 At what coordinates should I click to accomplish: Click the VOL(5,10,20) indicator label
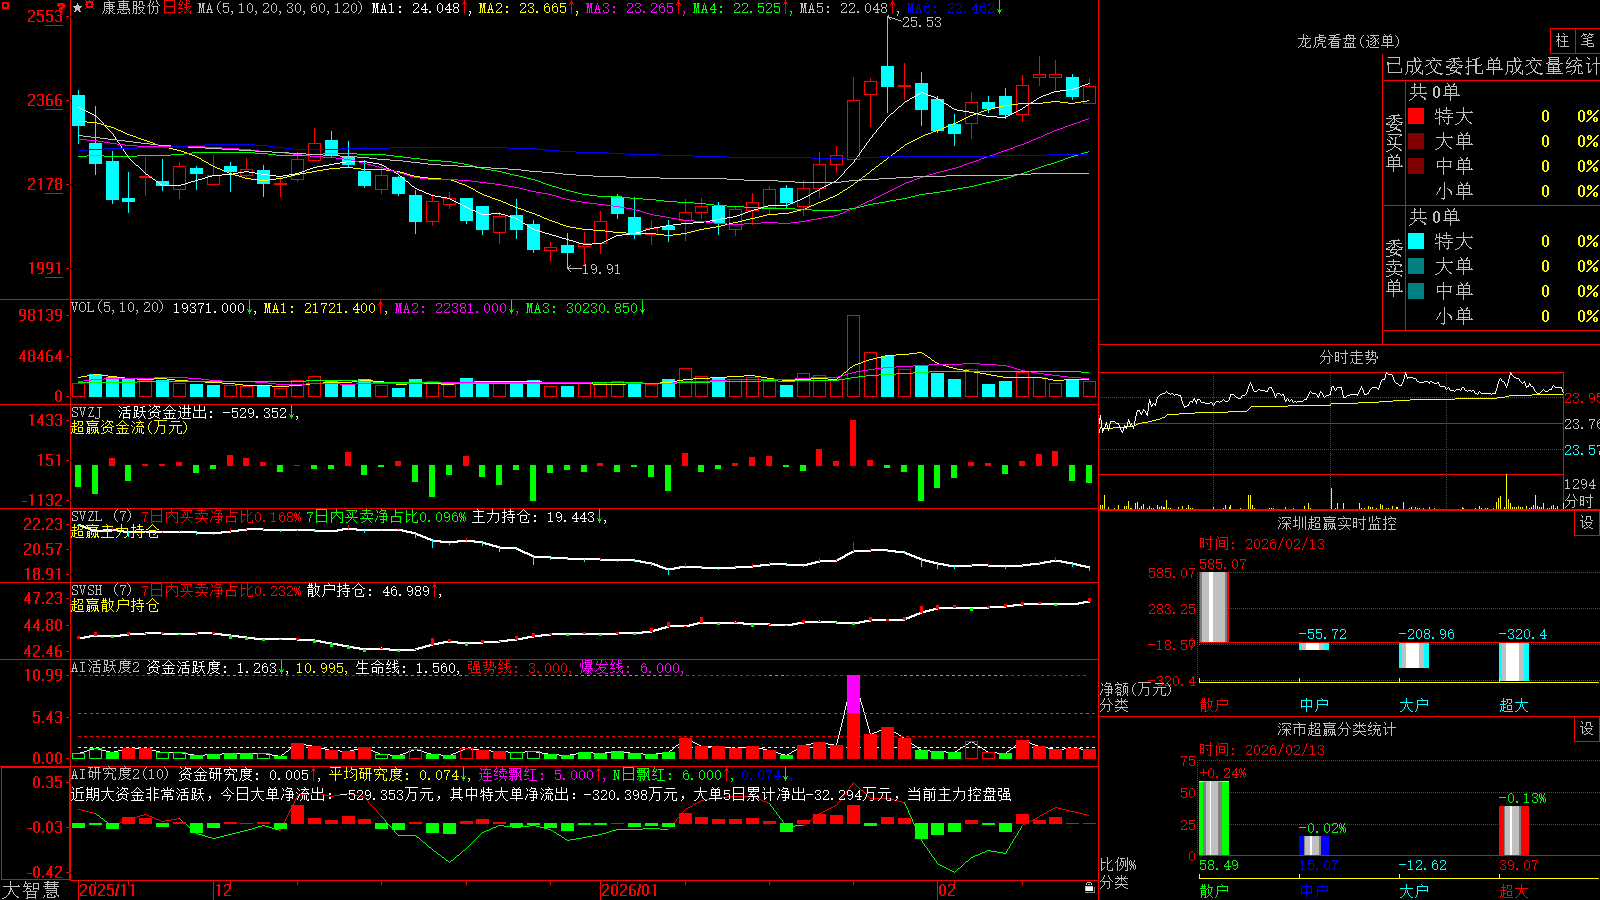click(117, 308)
